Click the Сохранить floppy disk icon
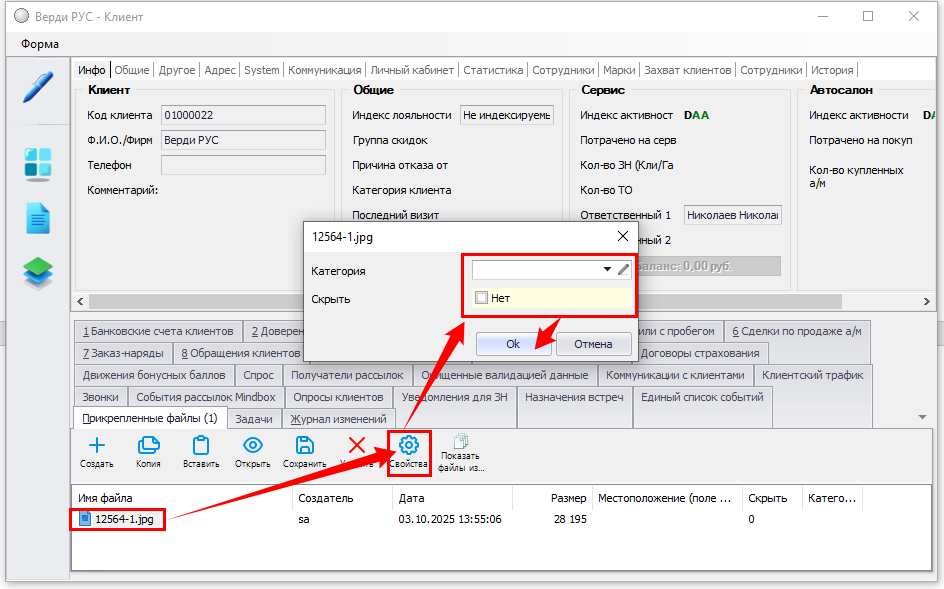Viewport: 944px width, 589px height. click(304, 451)
